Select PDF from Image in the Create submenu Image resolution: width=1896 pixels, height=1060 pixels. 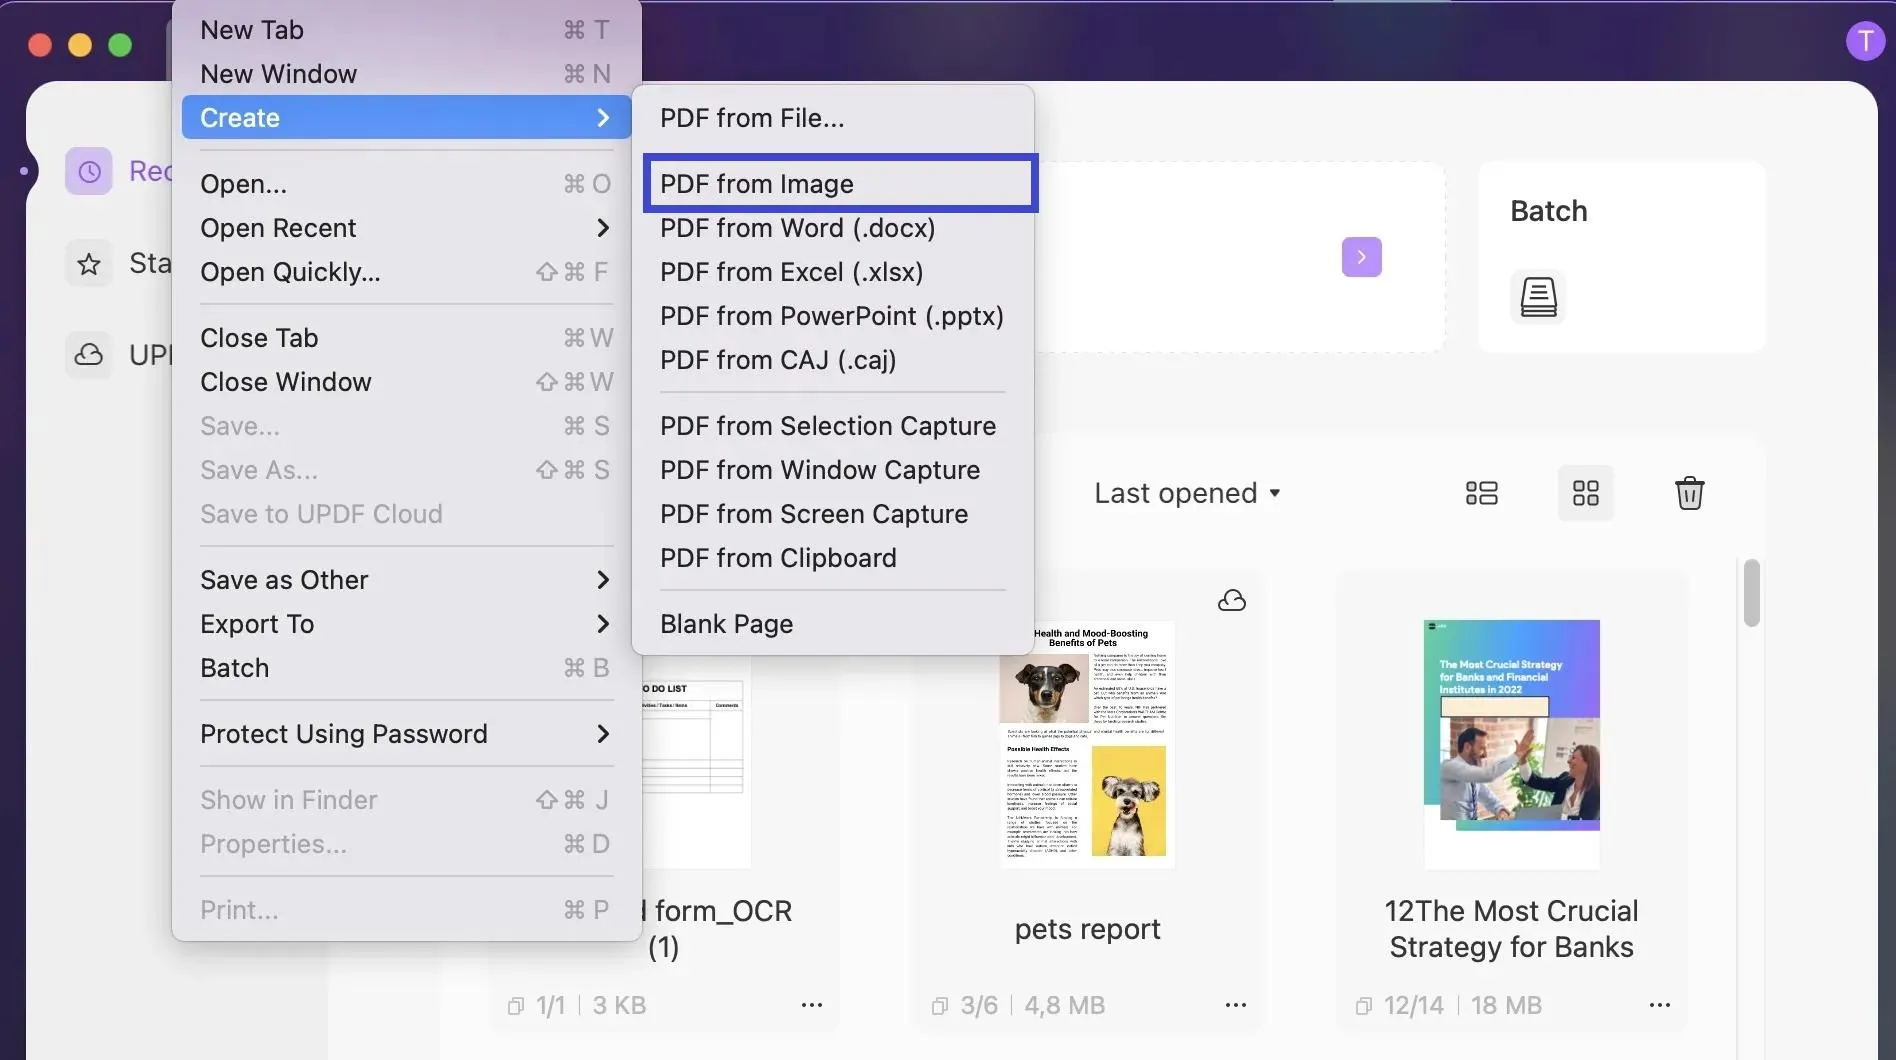coord(840,183)
